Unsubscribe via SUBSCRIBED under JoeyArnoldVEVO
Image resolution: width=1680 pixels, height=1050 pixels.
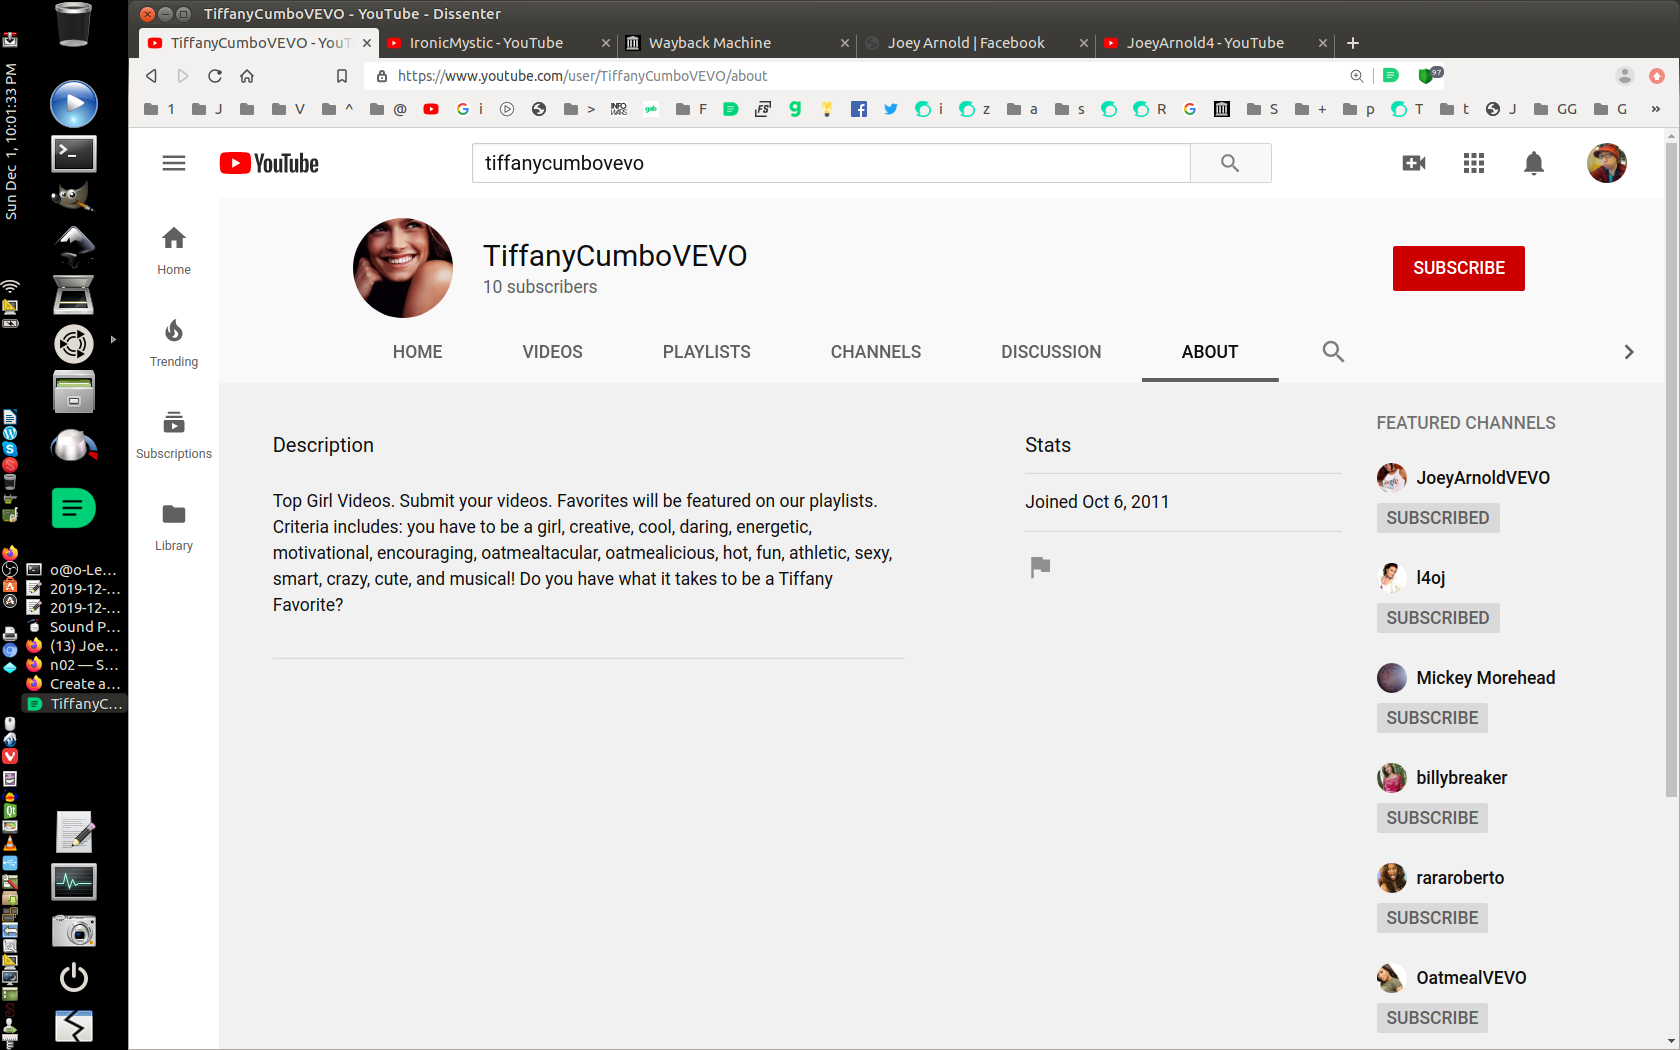click(x=1437, y=518)
